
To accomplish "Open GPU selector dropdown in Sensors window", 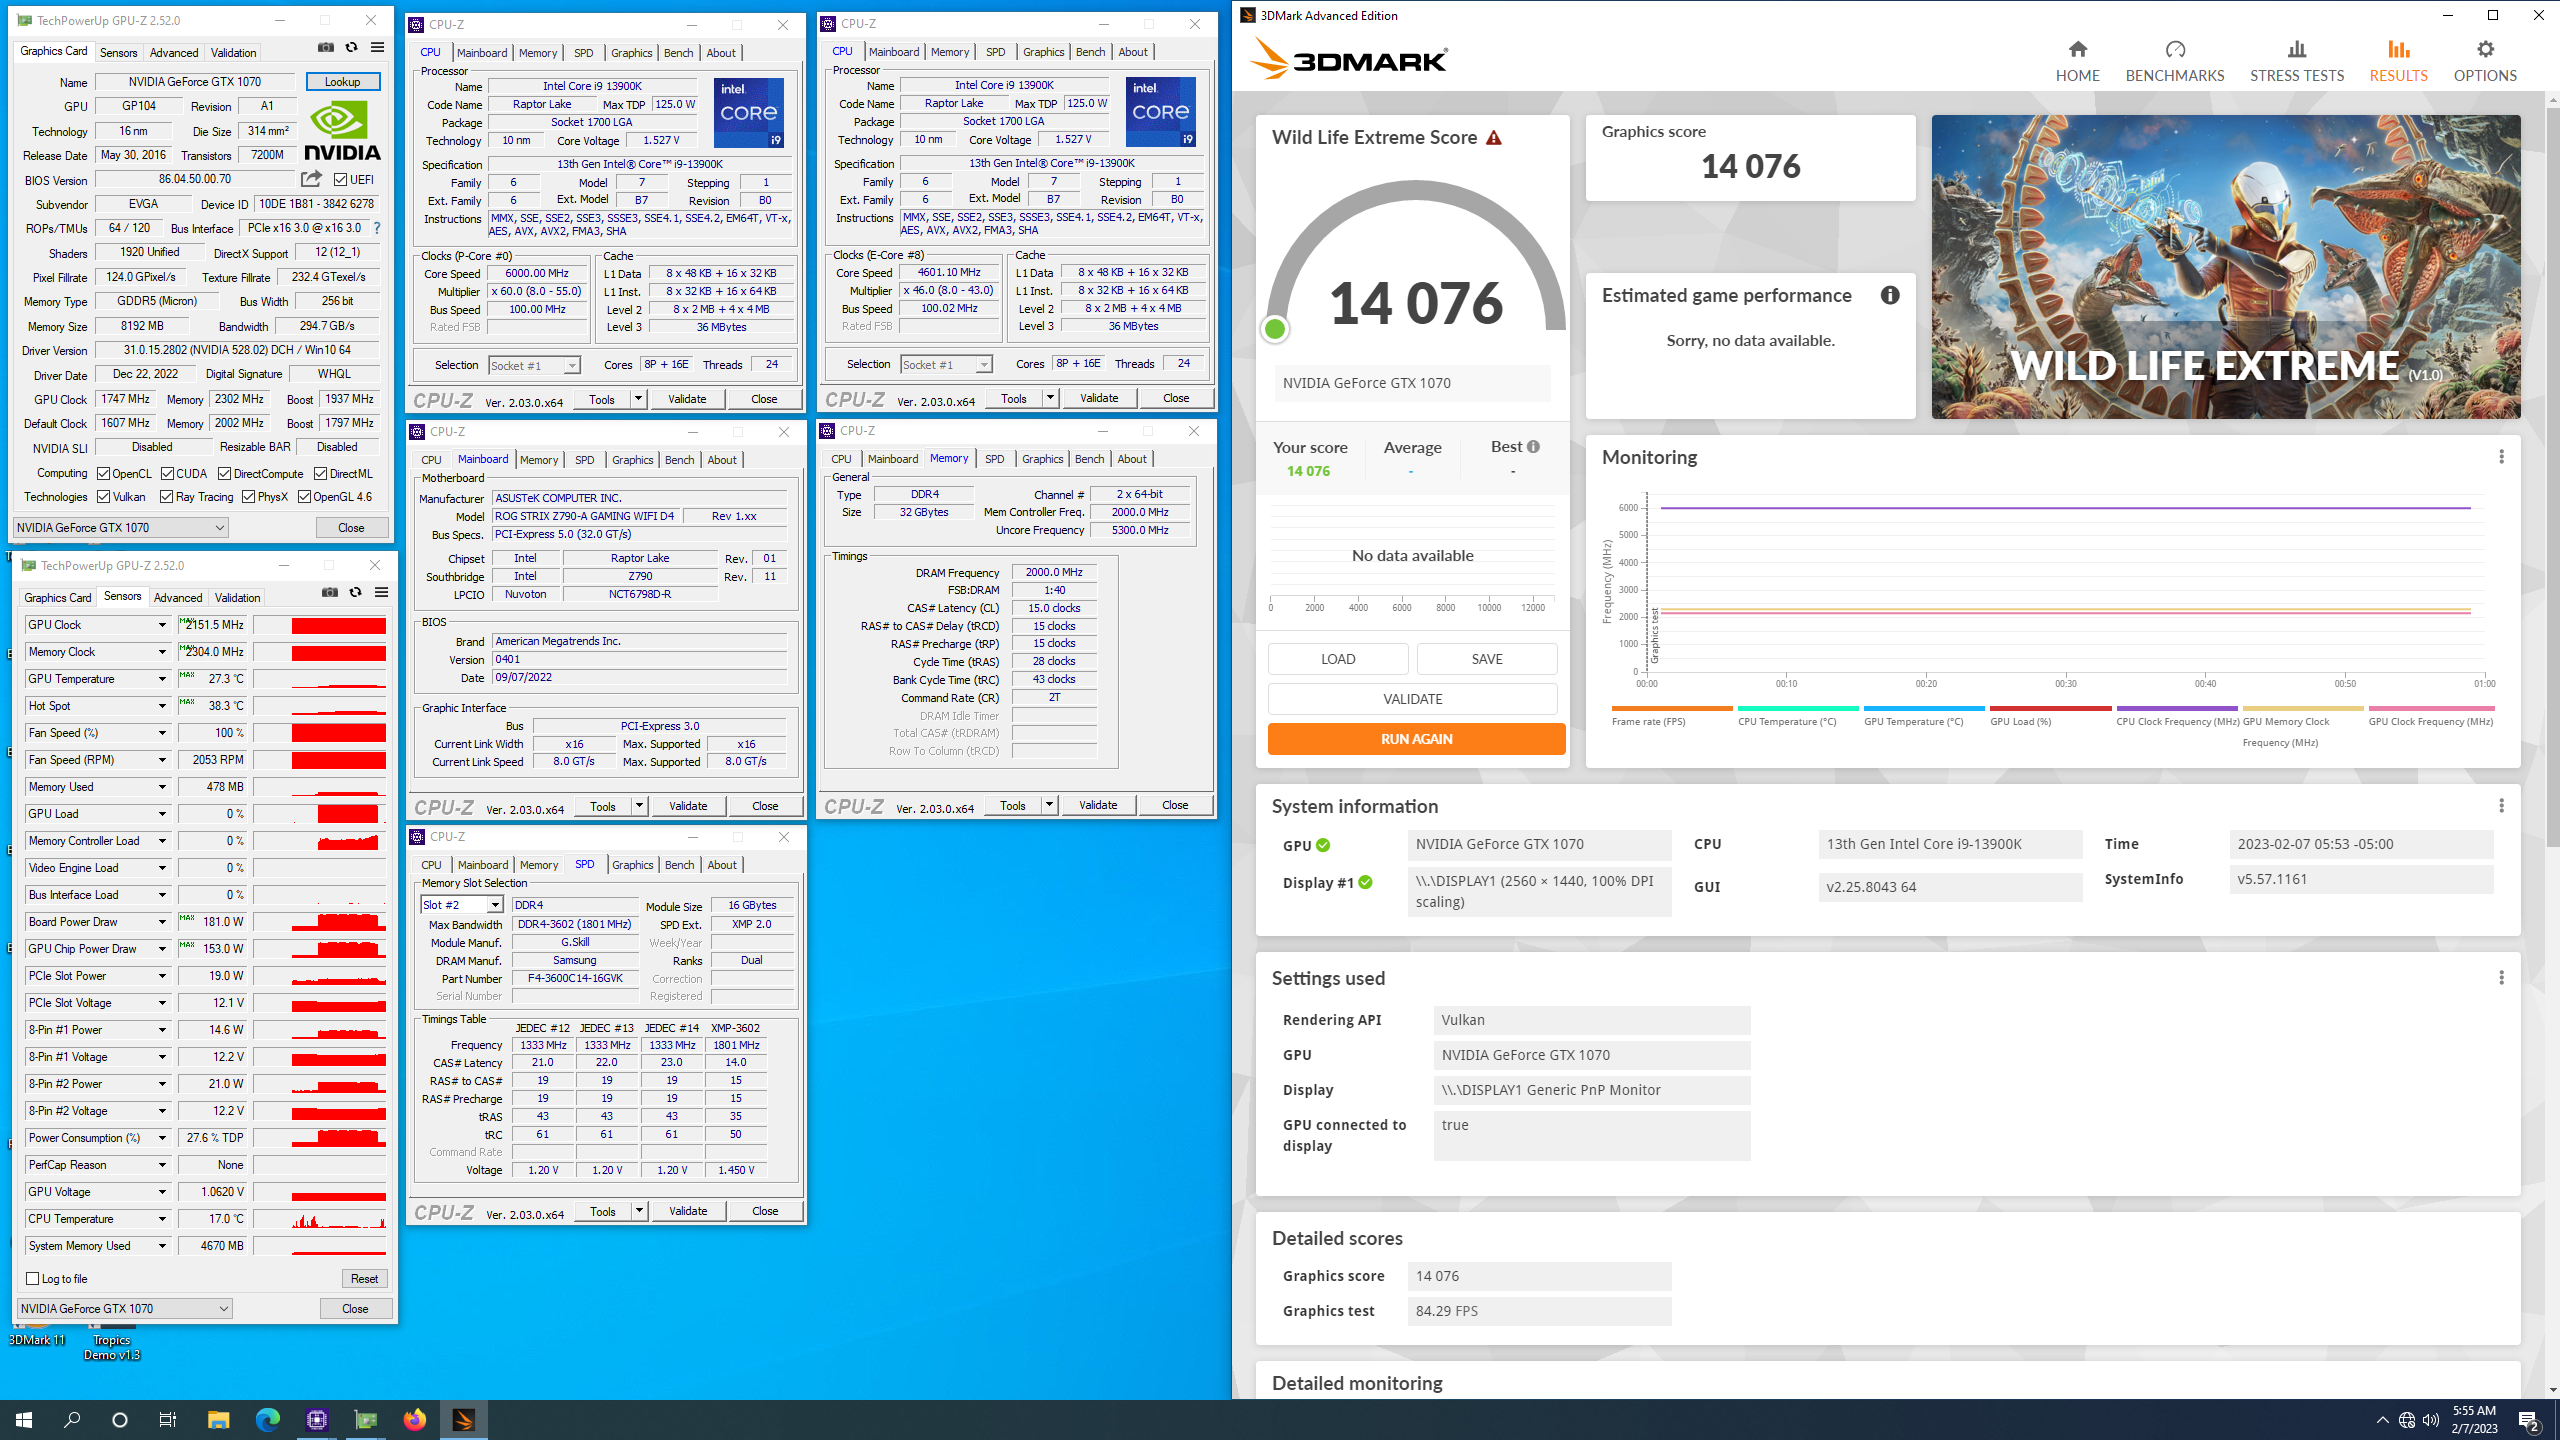I will click(x=125, y=1308).
